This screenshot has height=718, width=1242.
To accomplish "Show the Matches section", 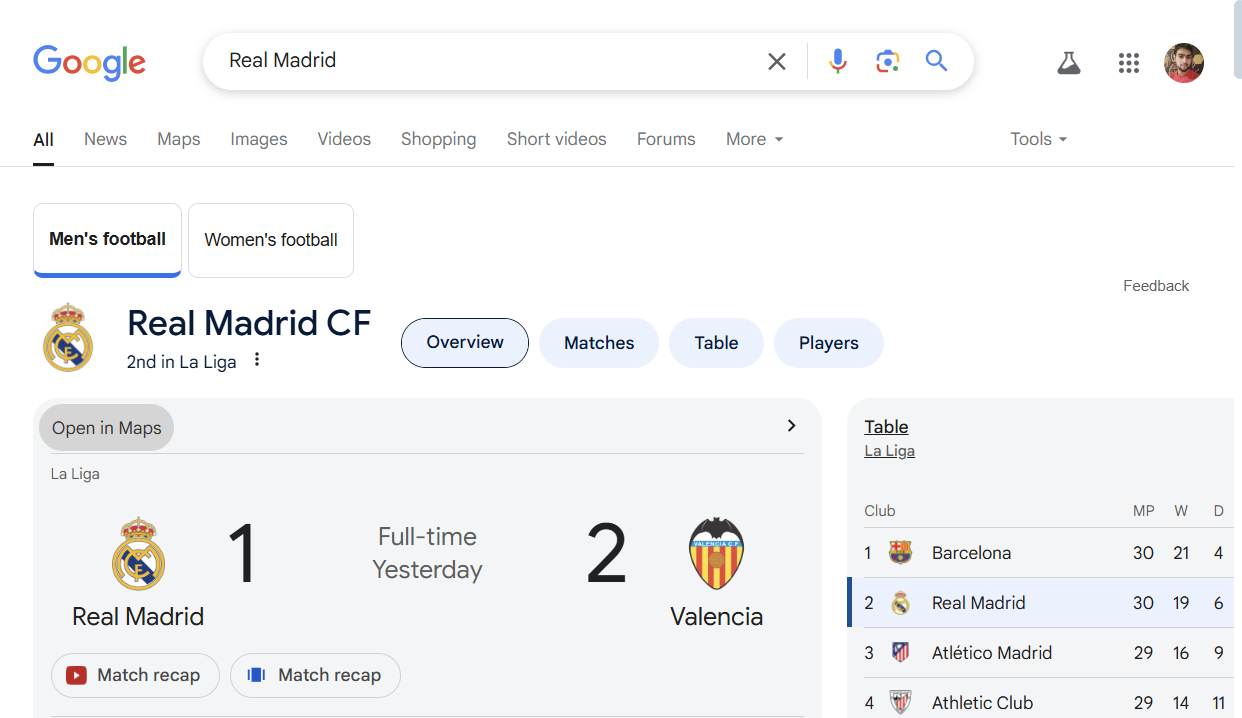I will click(599, 343).
